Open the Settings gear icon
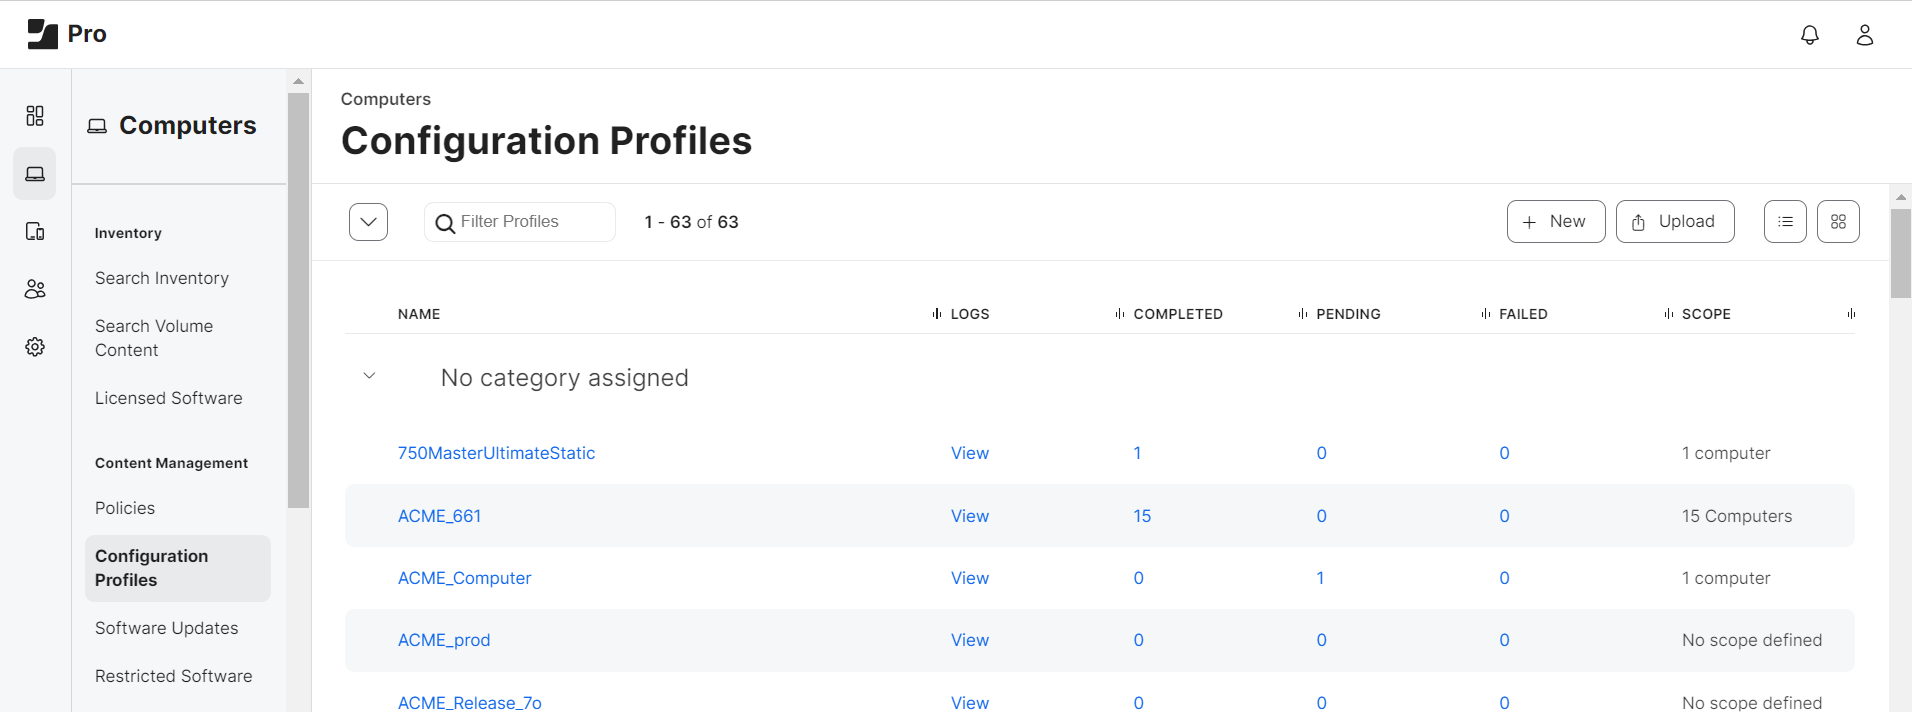Image resolution: width=1912 pixels, height=712 pixels. pos(35,347)
